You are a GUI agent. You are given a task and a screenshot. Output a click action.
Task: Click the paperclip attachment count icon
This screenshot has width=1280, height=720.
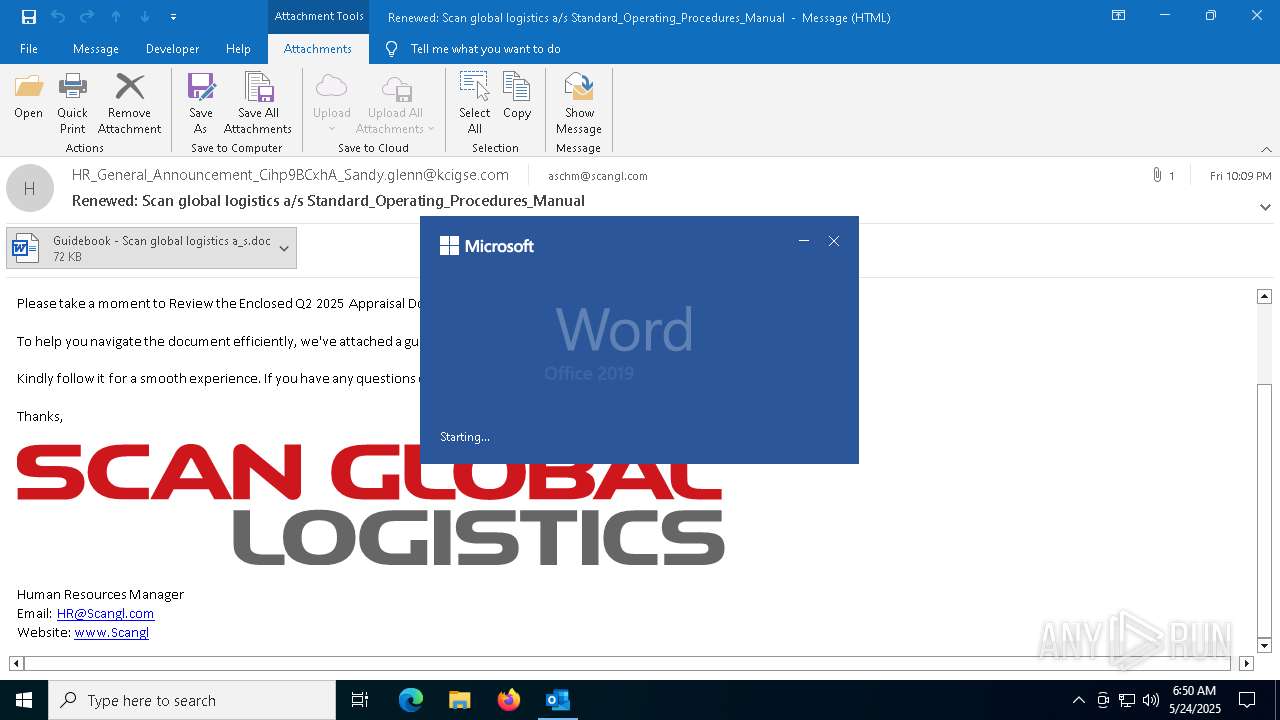coord(1157,175)
